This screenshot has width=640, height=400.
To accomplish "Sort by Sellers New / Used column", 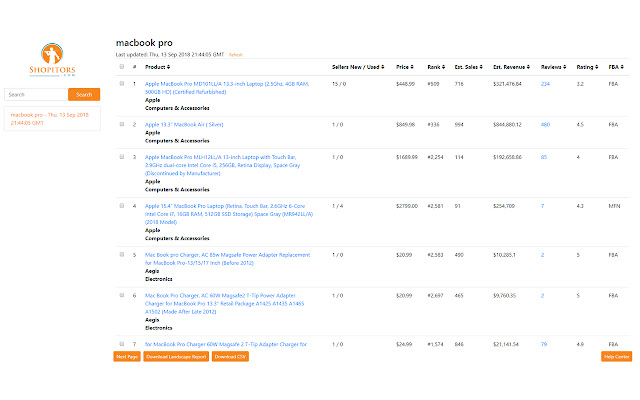I will [x=358, y=67].
